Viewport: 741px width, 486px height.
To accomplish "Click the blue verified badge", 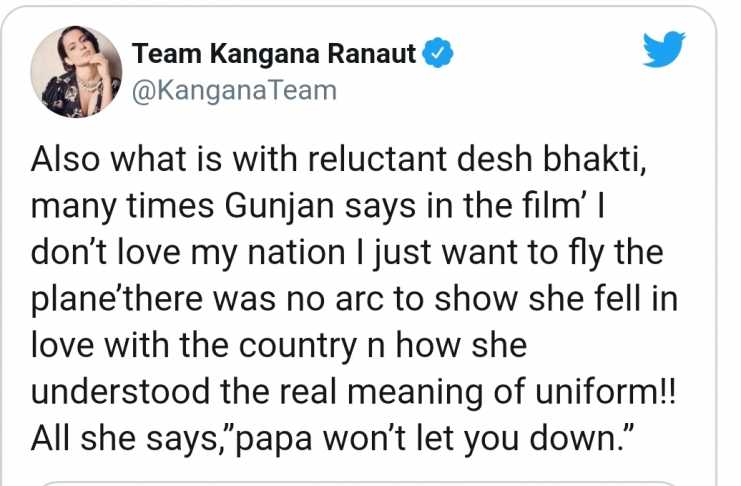I will point(437,52).
